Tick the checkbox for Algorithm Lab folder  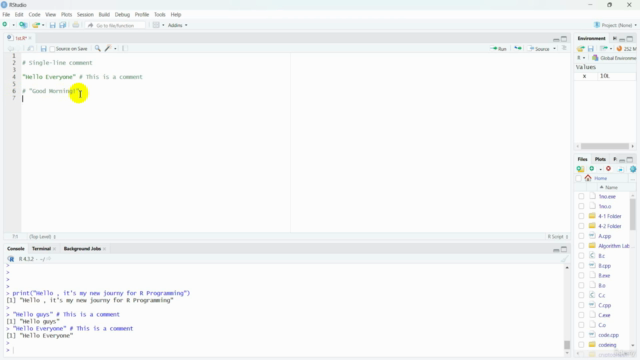point(581,246)
